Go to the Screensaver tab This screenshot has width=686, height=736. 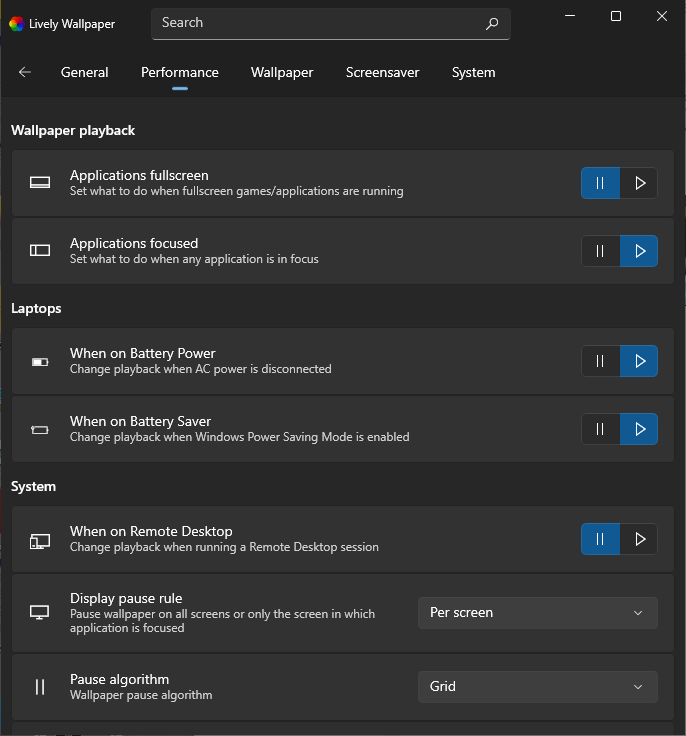[x=382, y=72]
